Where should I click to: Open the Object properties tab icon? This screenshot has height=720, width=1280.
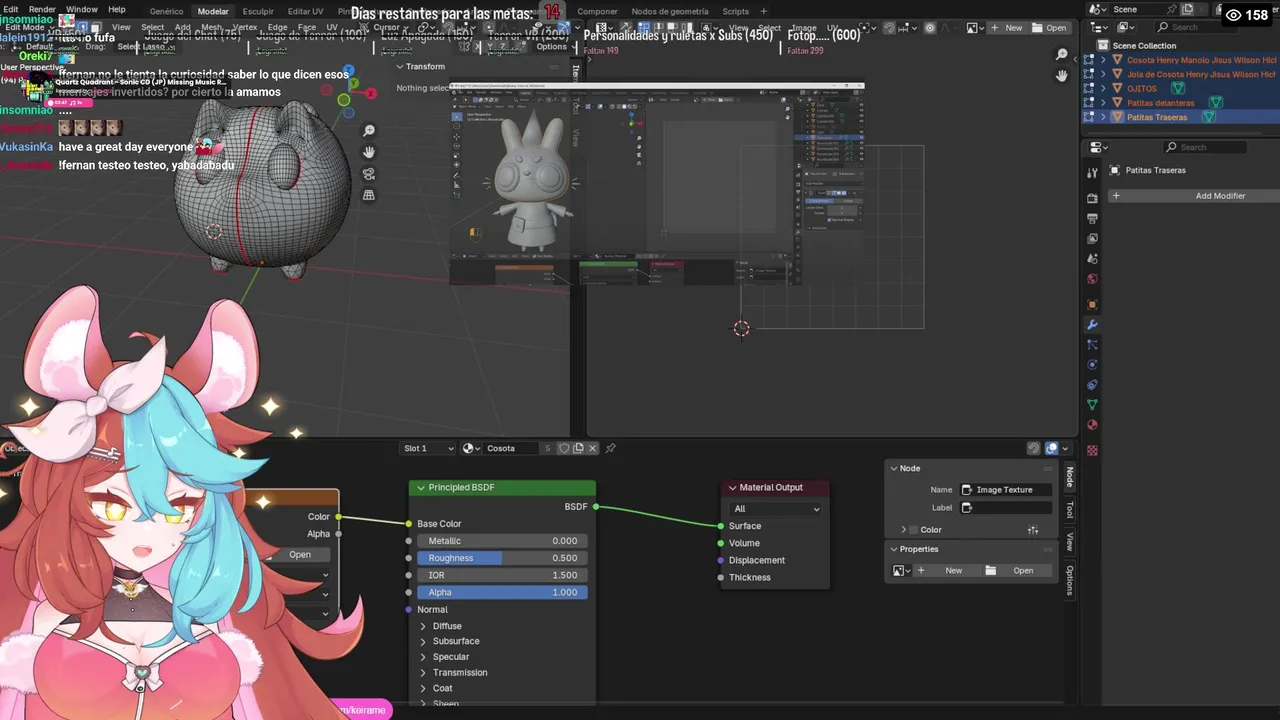[x=1092, y=304]
